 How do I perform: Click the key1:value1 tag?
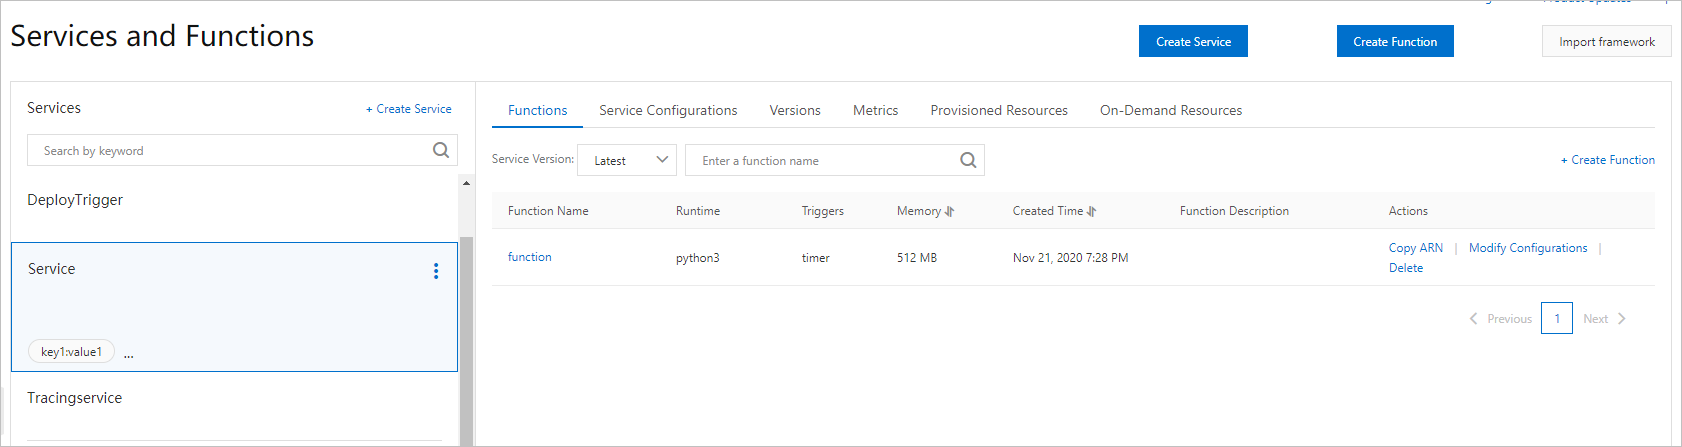pos(71,352)
